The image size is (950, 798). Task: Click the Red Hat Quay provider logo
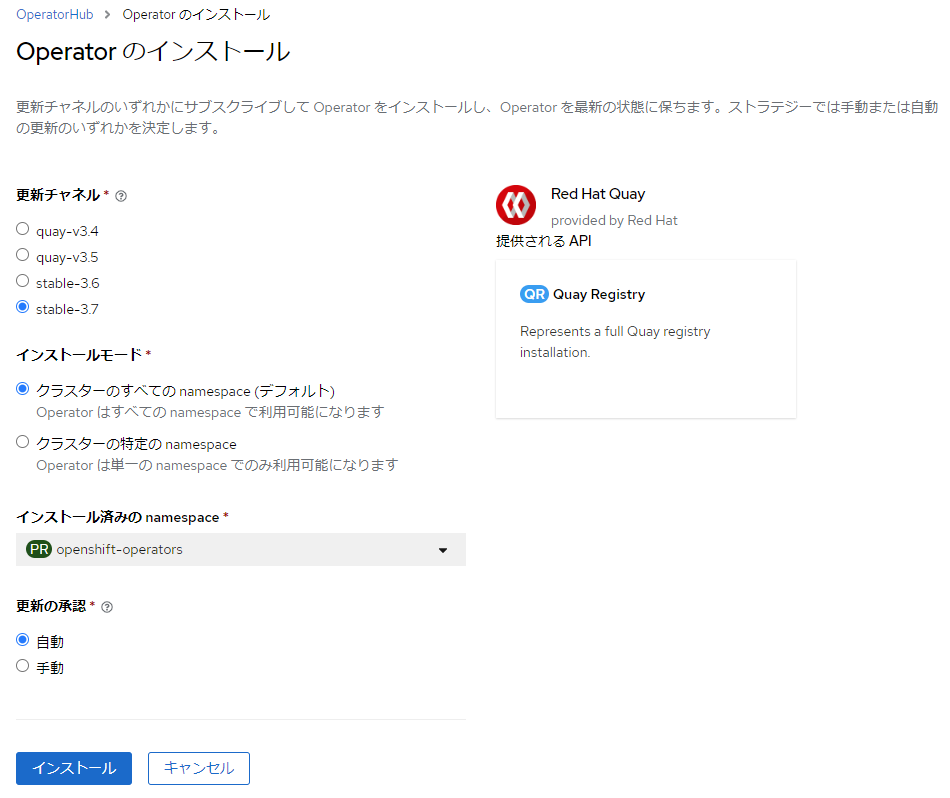point(516,204)
